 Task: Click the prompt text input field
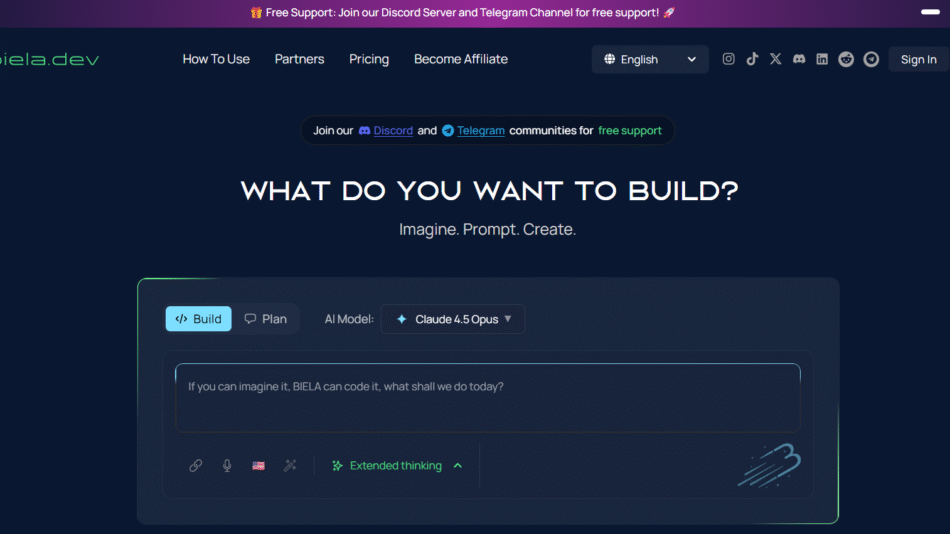pos(487,398)
